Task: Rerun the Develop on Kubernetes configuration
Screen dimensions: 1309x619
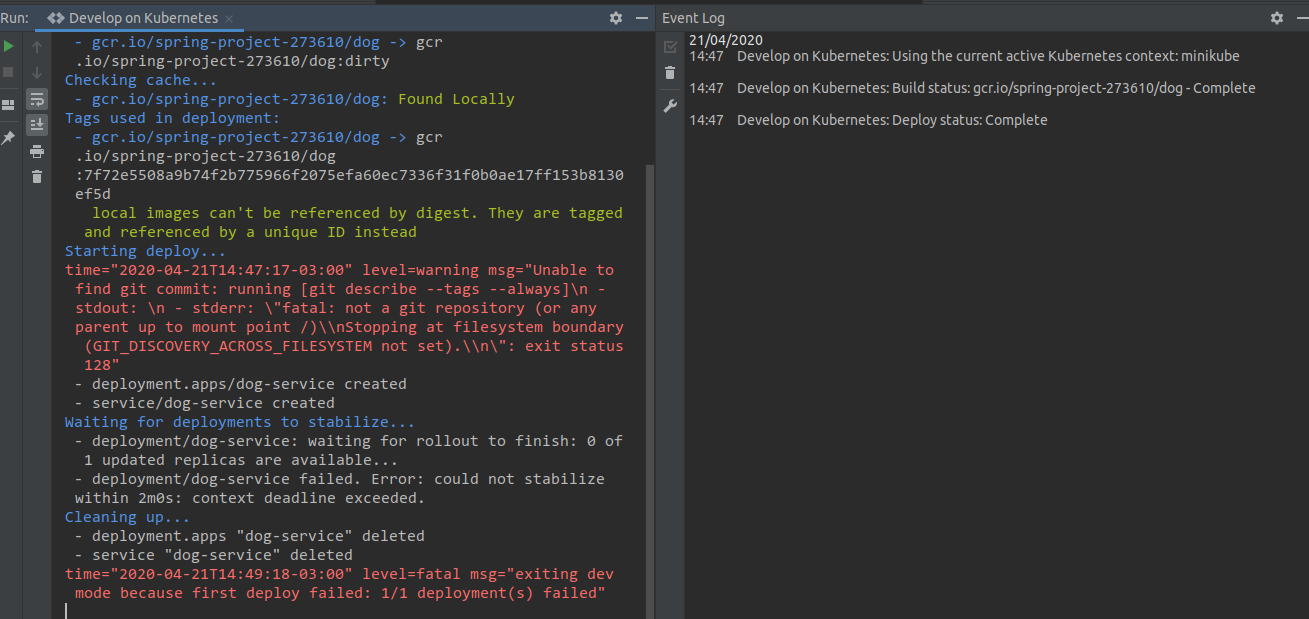Action: (x=8, y=46)
